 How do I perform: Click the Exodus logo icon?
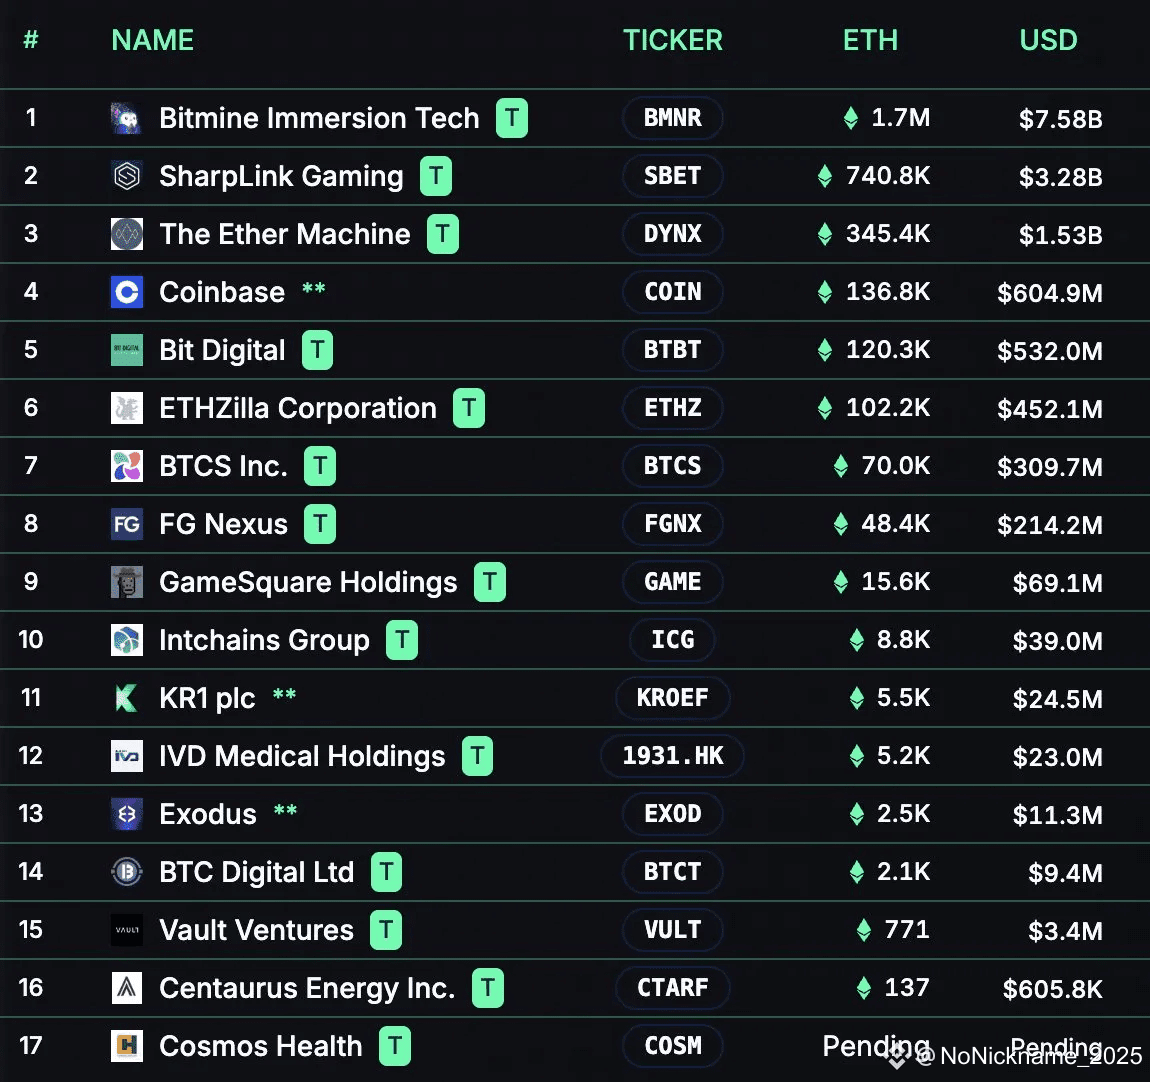click(x=126, y=814)
